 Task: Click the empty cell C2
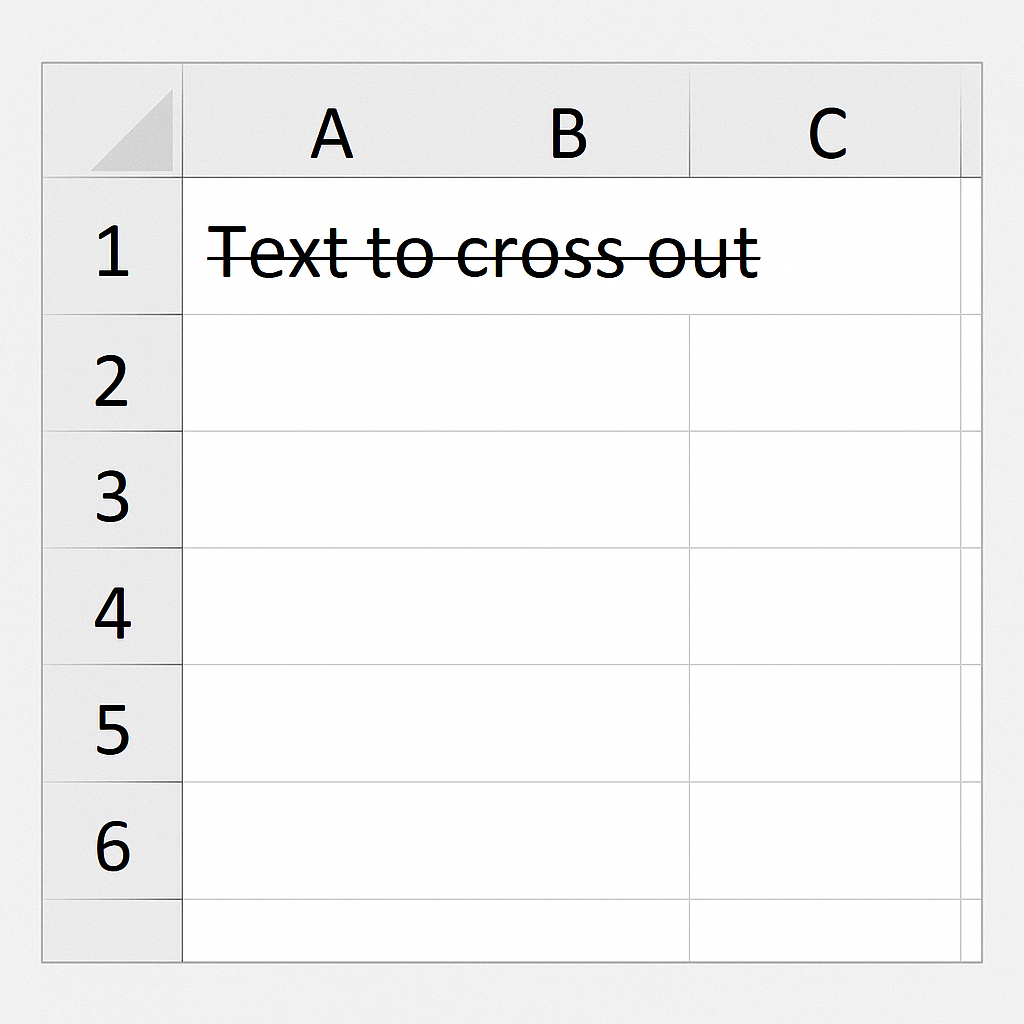tap(824, 374)
